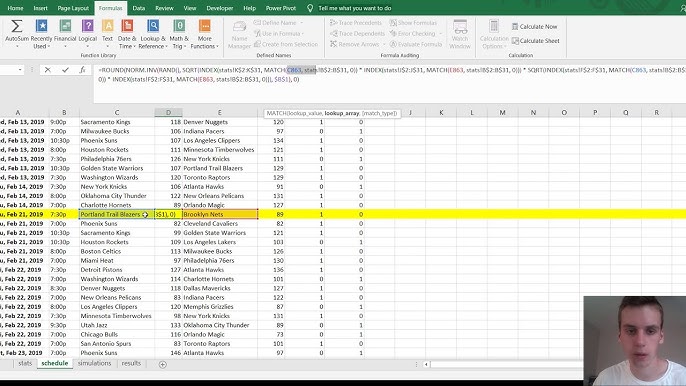Click the Utah Jazz cell
The width and height of the screenshot is (686, 386).
point(117,325)
